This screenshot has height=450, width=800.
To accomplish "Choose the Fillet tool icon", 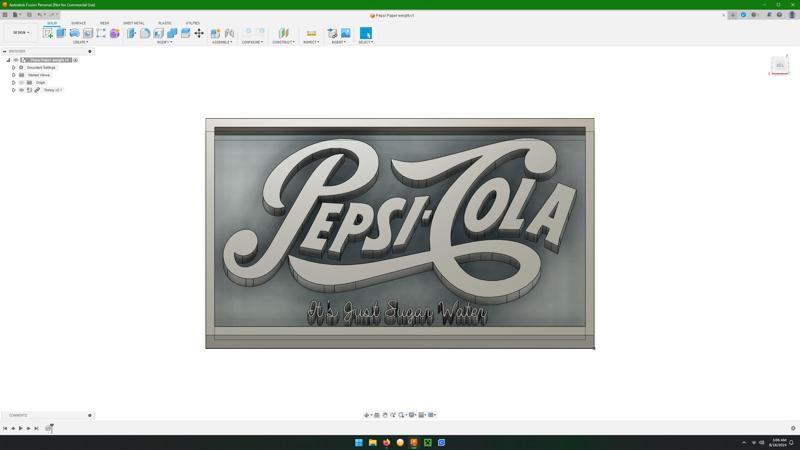I will click(x=145, y=33).
